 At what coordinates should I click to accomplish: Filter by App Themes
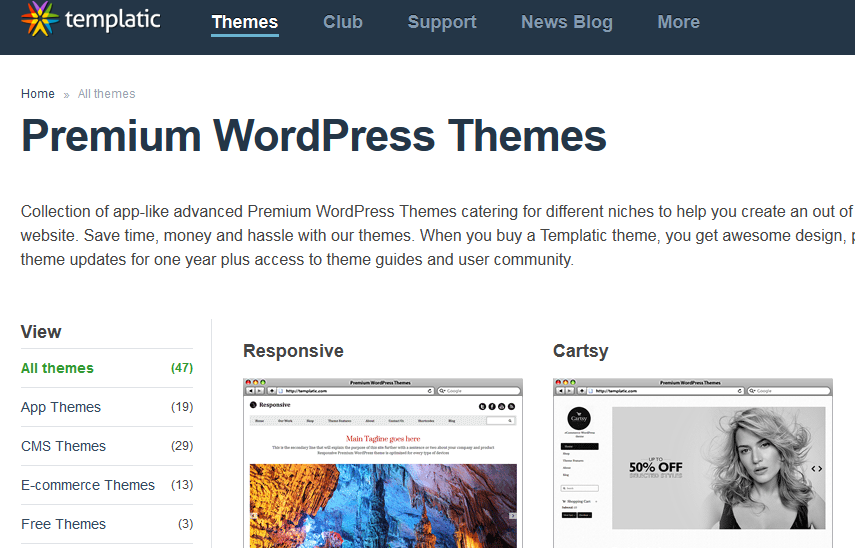61,407
